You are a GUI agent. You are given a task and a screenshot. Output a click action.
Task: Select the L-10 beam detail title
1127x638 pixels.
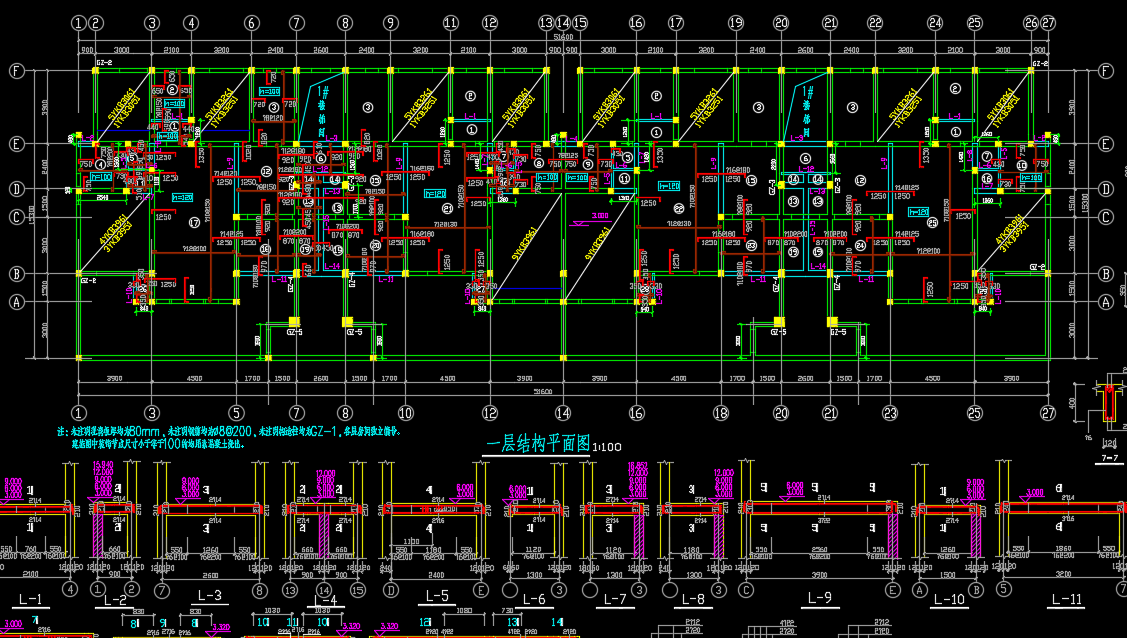click(949, 599)
